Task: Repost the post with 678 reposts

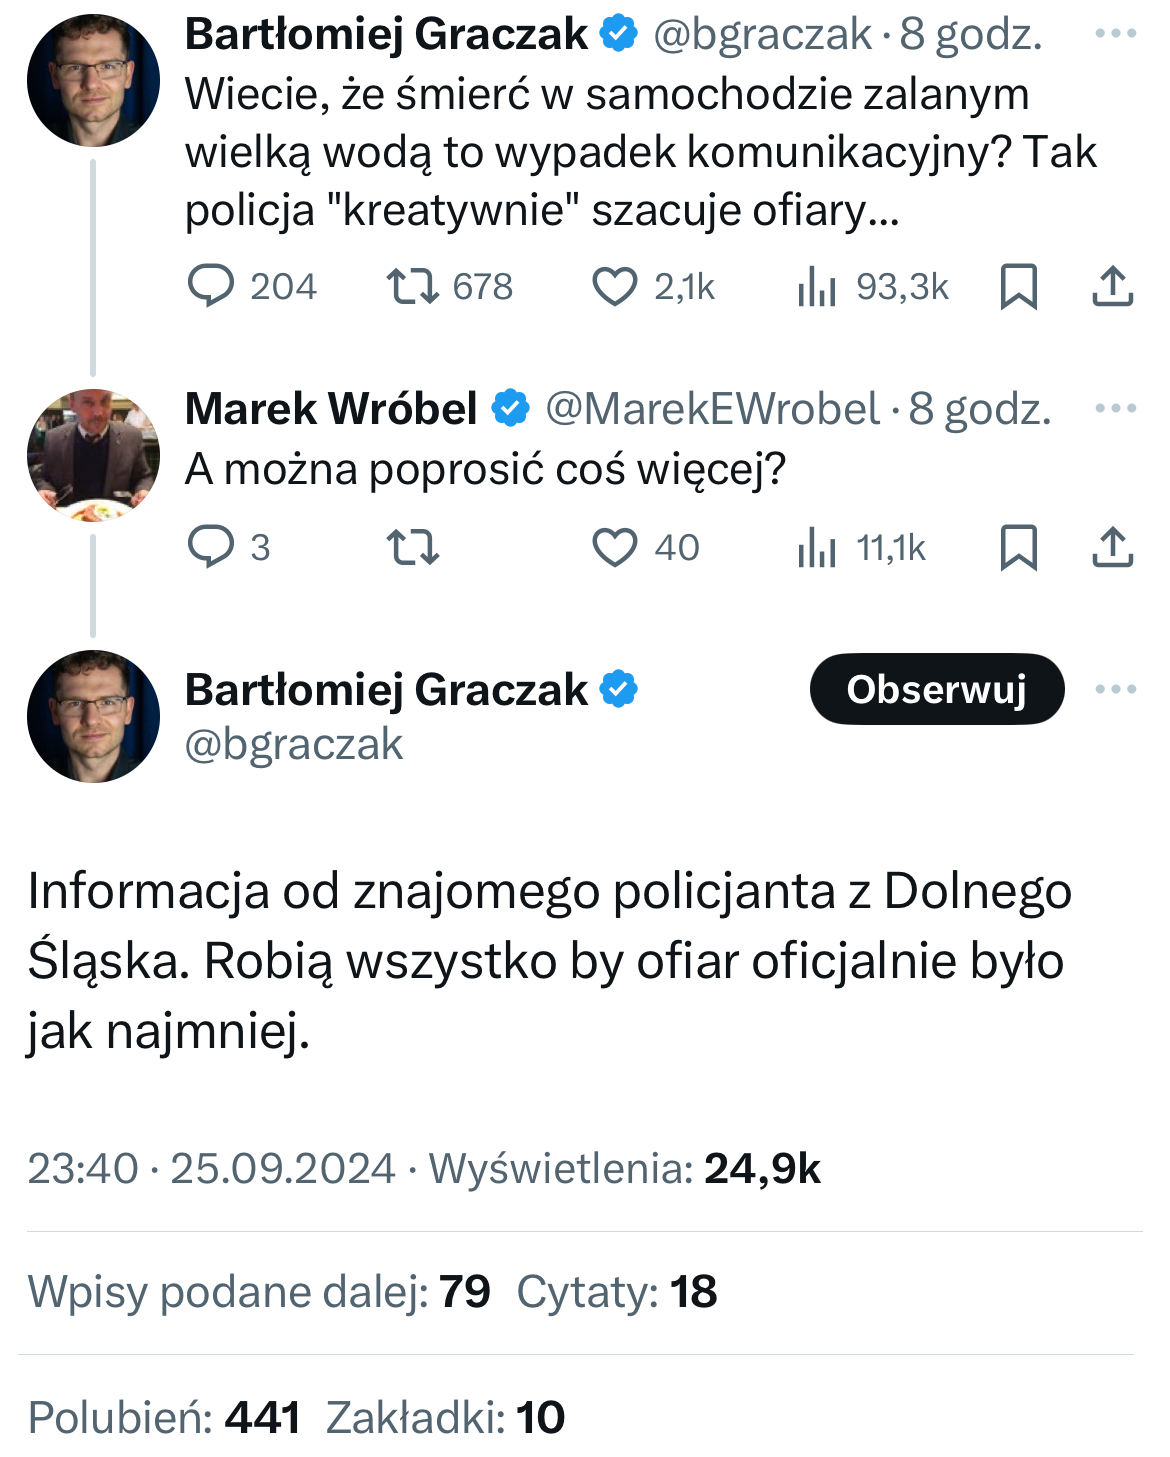Action: click(412, 286)
